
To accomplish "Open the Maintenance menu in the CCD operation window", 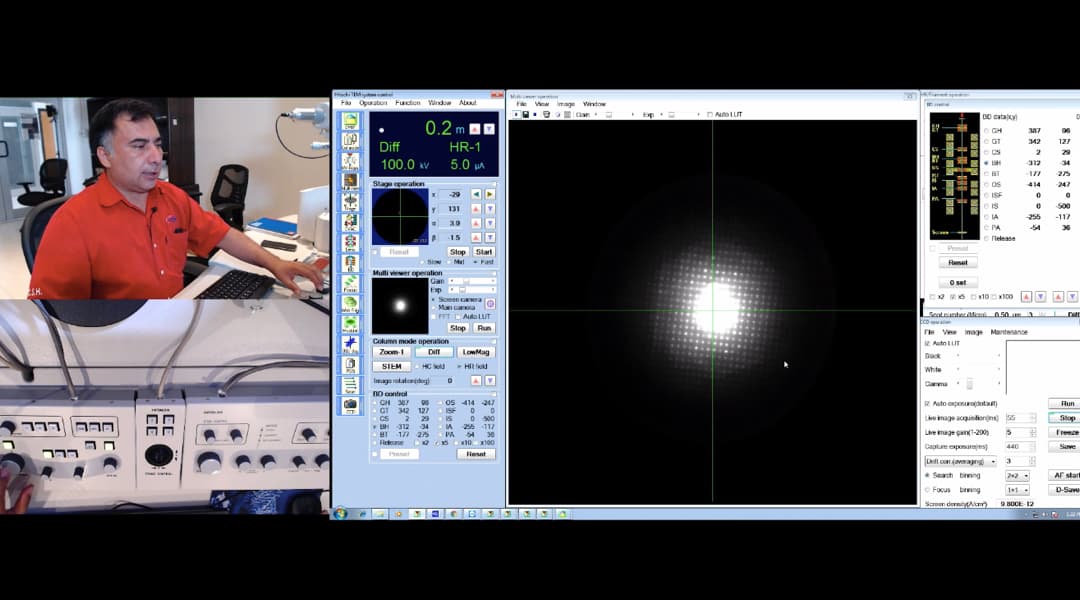I will click(x=1008, y=332).
